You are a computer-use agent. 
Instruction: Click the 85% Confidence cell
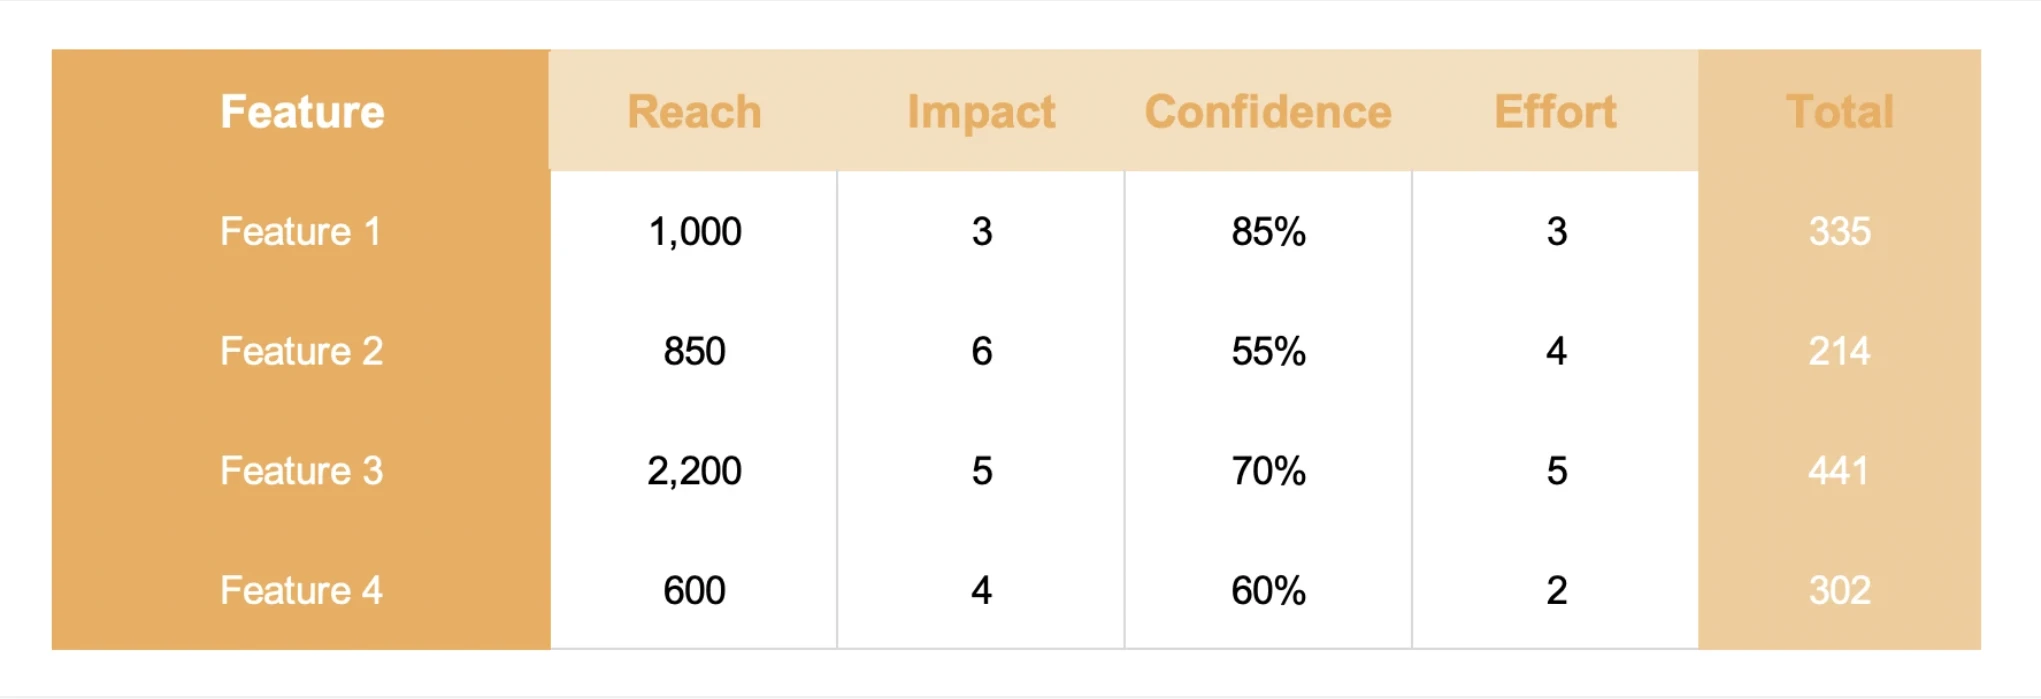point(1268,231)
